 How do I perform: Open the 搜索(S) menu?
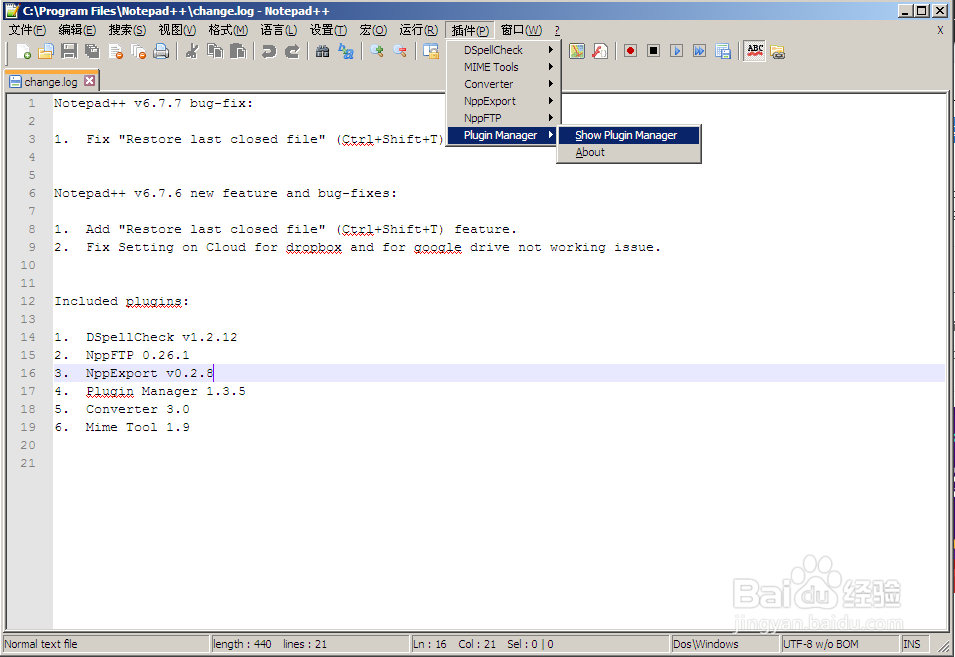tap(127, 30)
